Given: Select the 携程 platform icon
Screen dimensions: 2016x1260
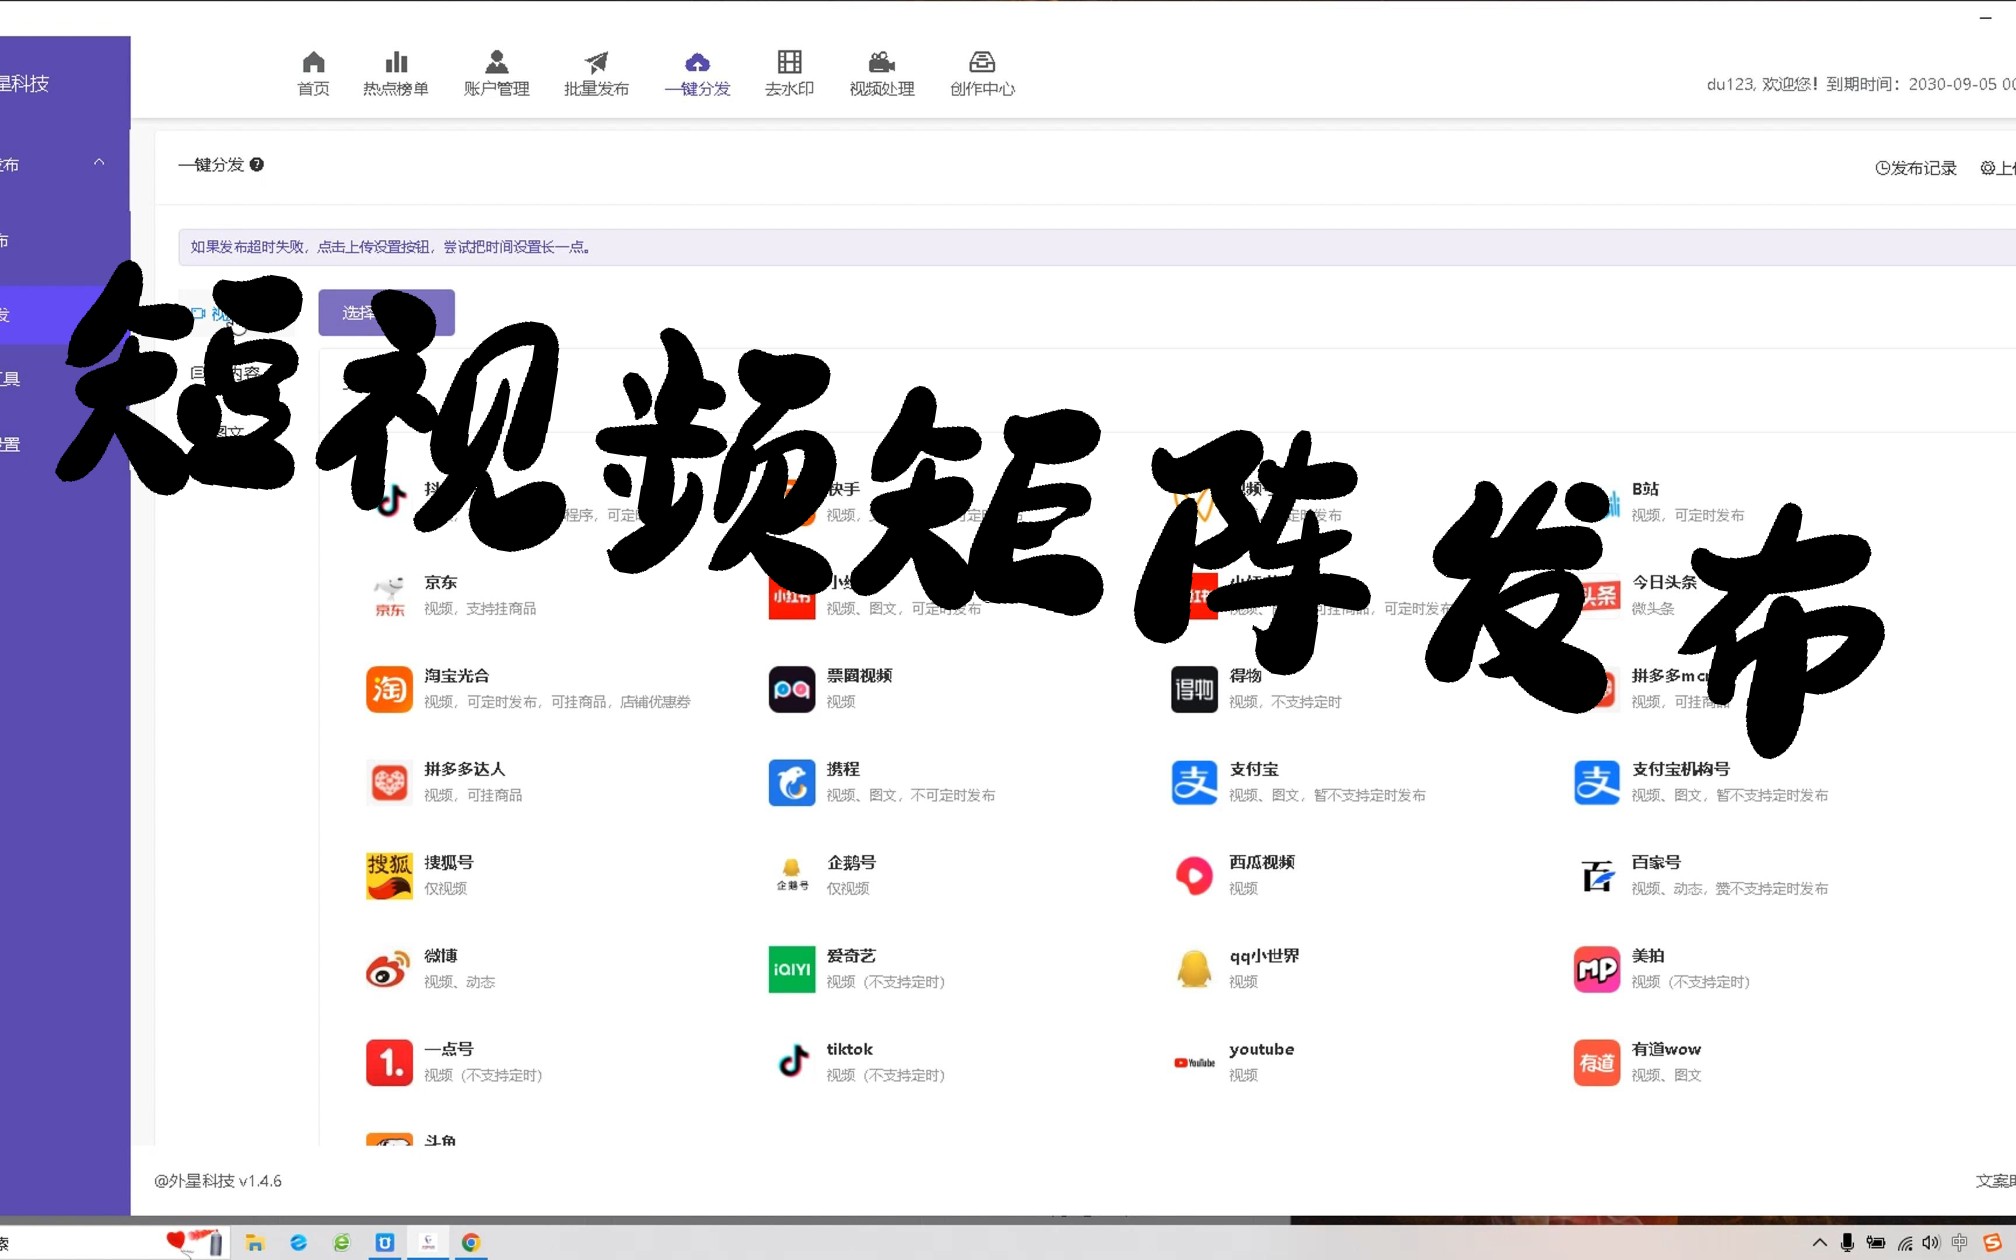Looking at the screenshot, I should click(792, 782).
